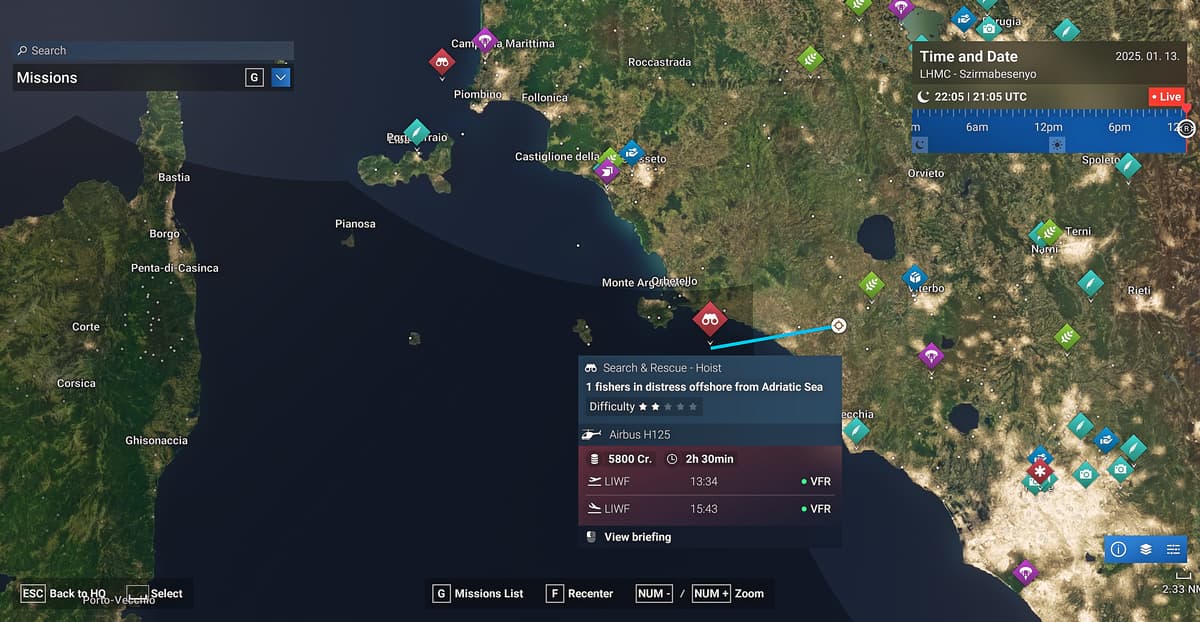This screenshot has height=622, width=1200.
Task: Select the blue cargo box marker at Viterbo
Action: [914, 277]
